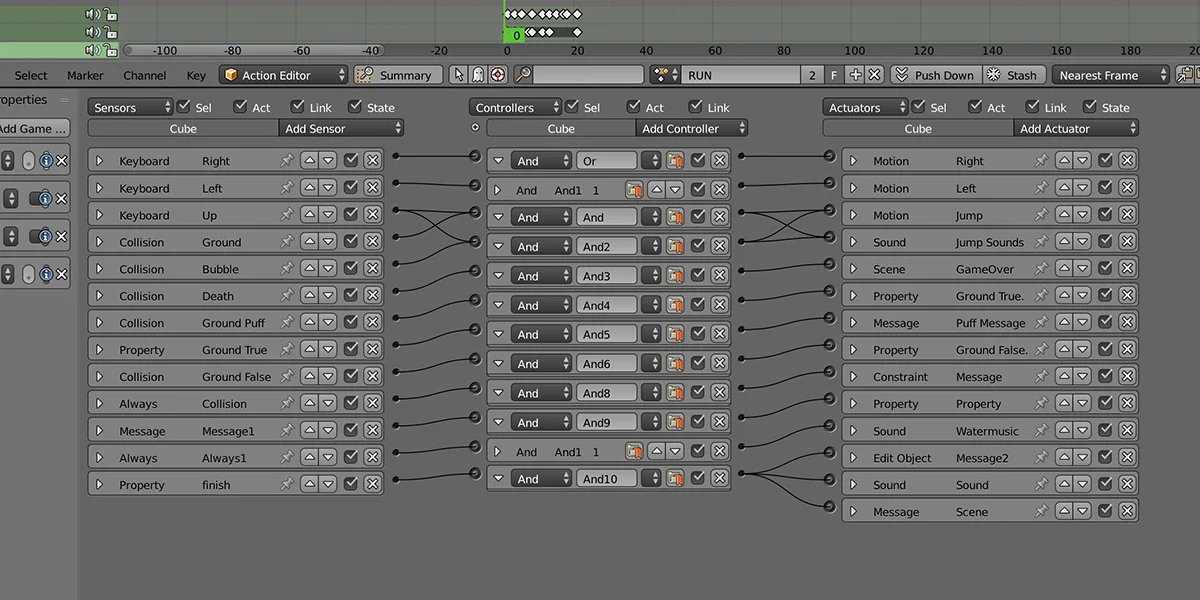Collapse the And2 controller
1200x600 pixels.
498,247
